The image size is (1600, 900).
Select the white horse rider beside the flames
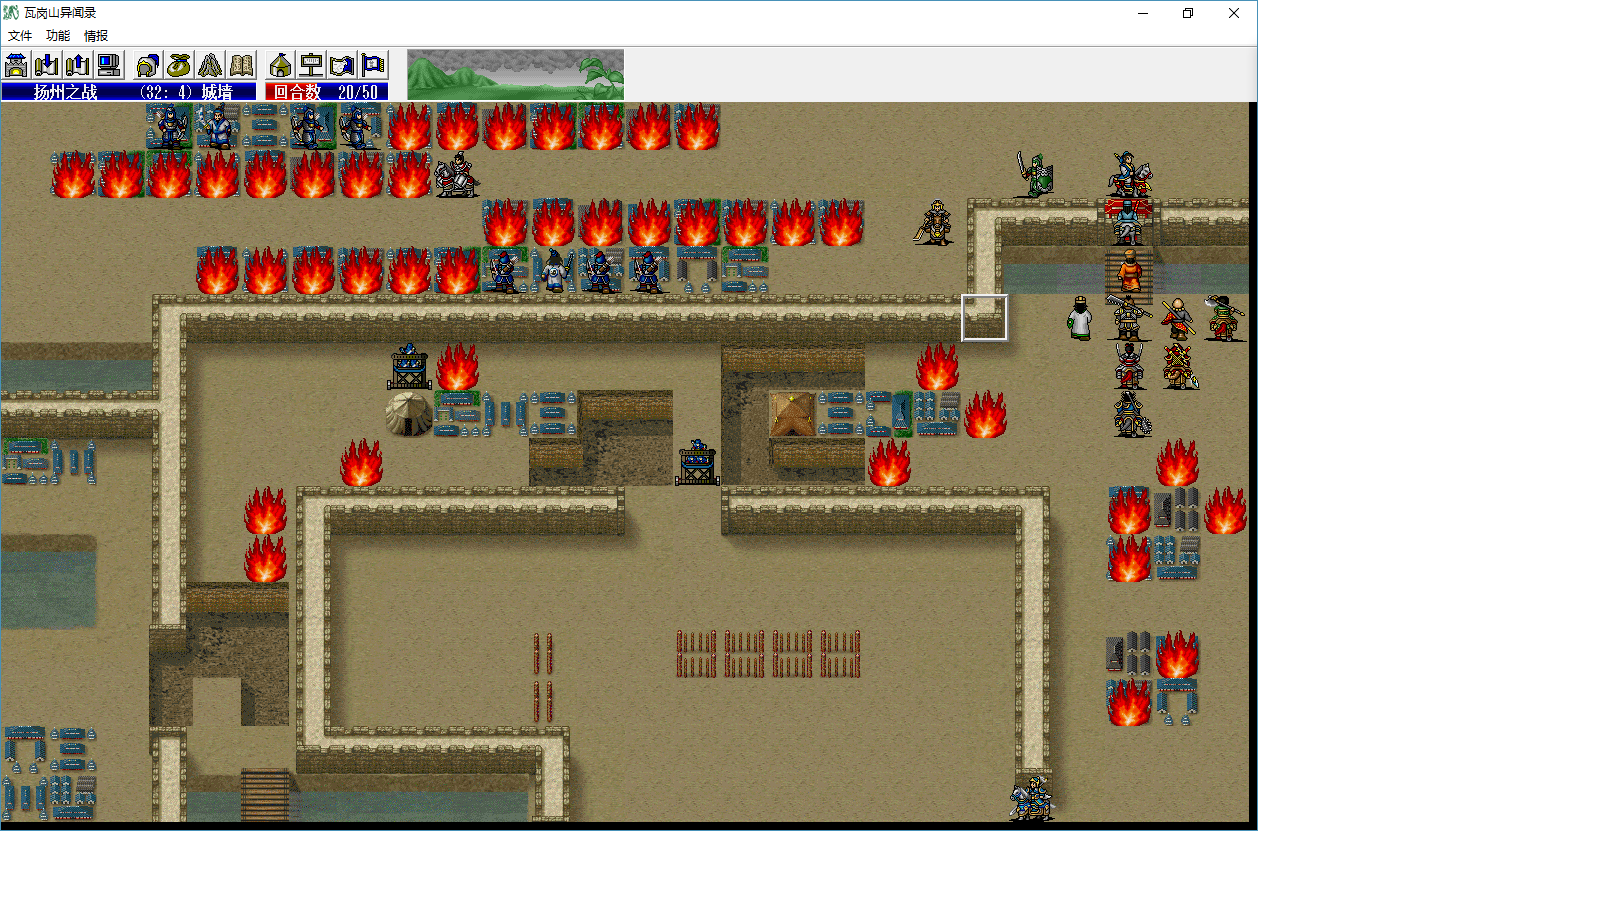pyautogui.click(x=457, y=175)
